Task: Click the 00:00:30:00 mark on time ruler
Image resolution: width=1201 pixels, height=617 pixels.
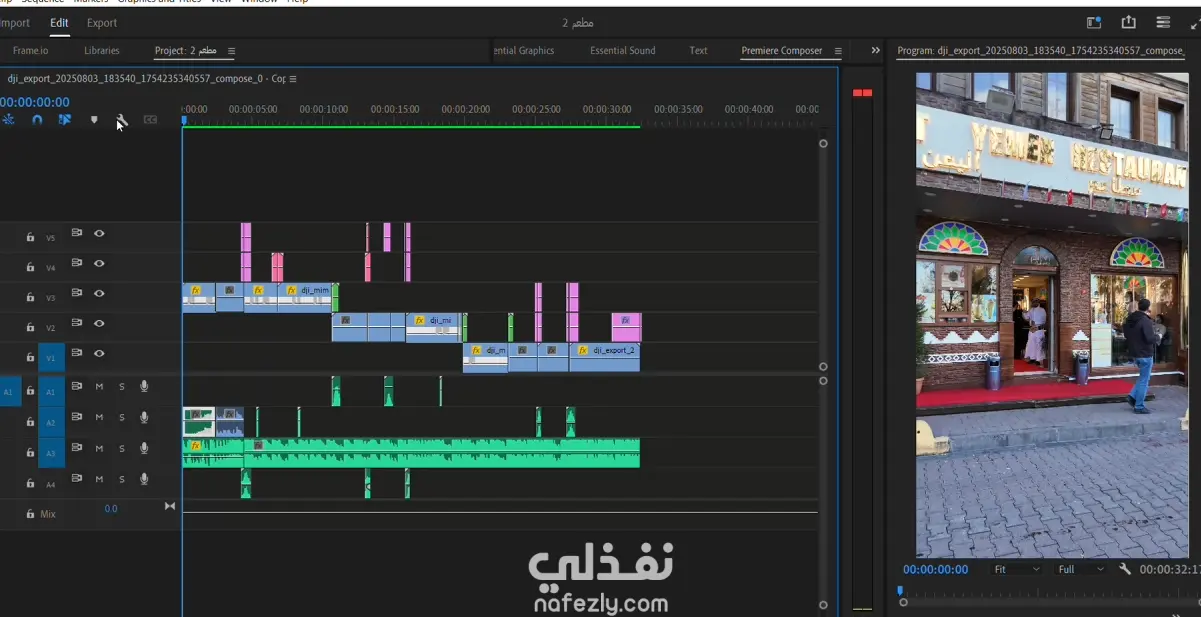Action: [607, 109]
